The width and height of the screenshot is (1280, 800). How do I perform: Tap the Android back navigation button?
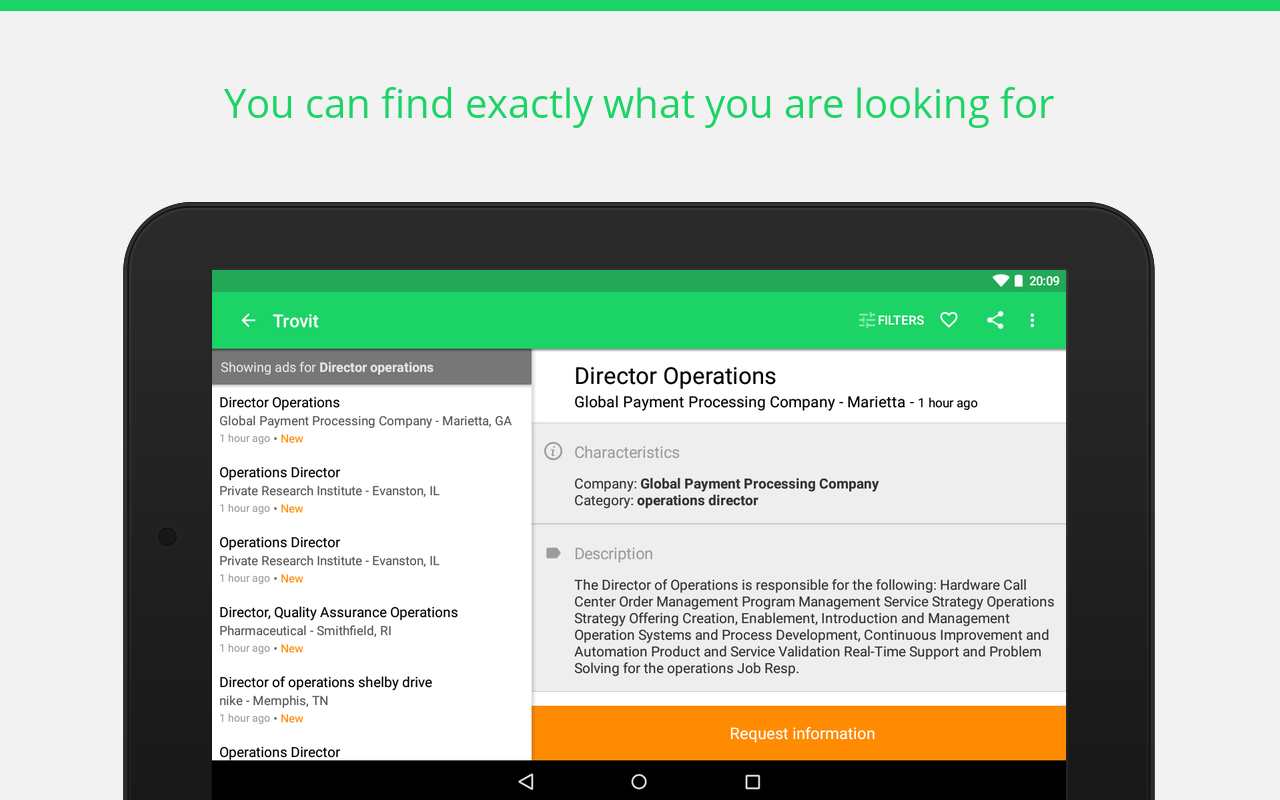coord(526,782)
